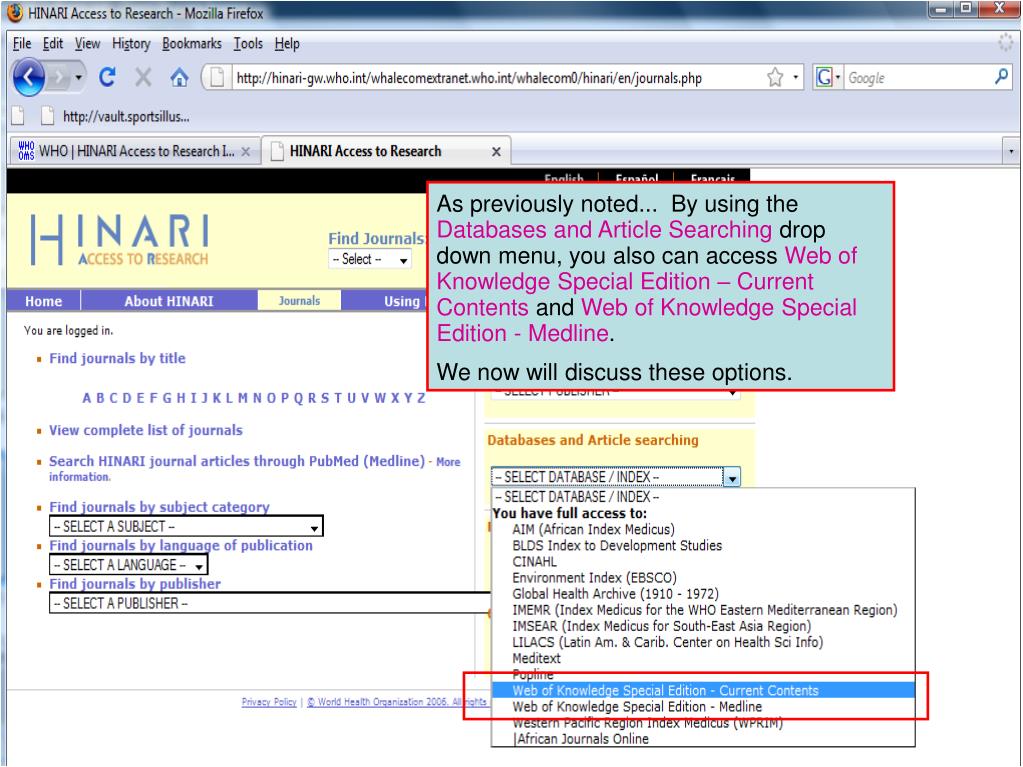Open Search HINARI journal articles through PubMed
1023x767 pixels.
237,460
